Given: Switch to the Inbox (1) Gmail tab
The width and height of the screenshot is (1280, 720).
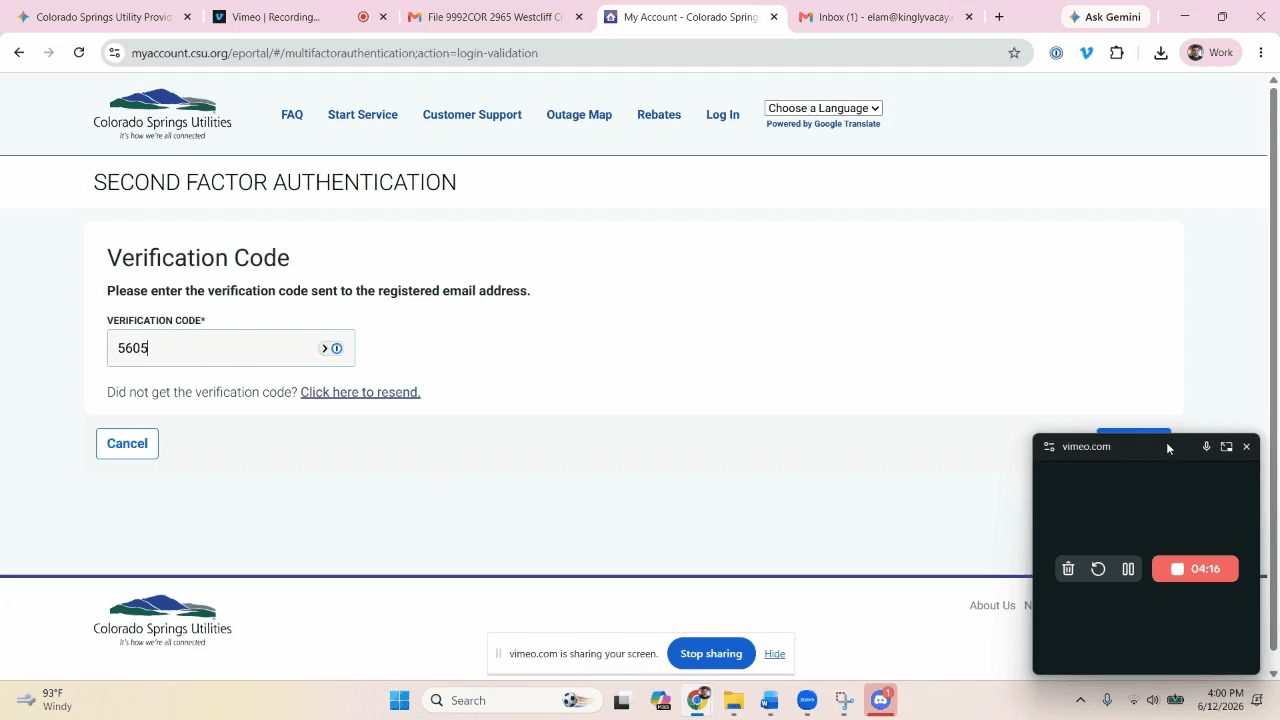Looking at the screenshot, I should (886, 17).
